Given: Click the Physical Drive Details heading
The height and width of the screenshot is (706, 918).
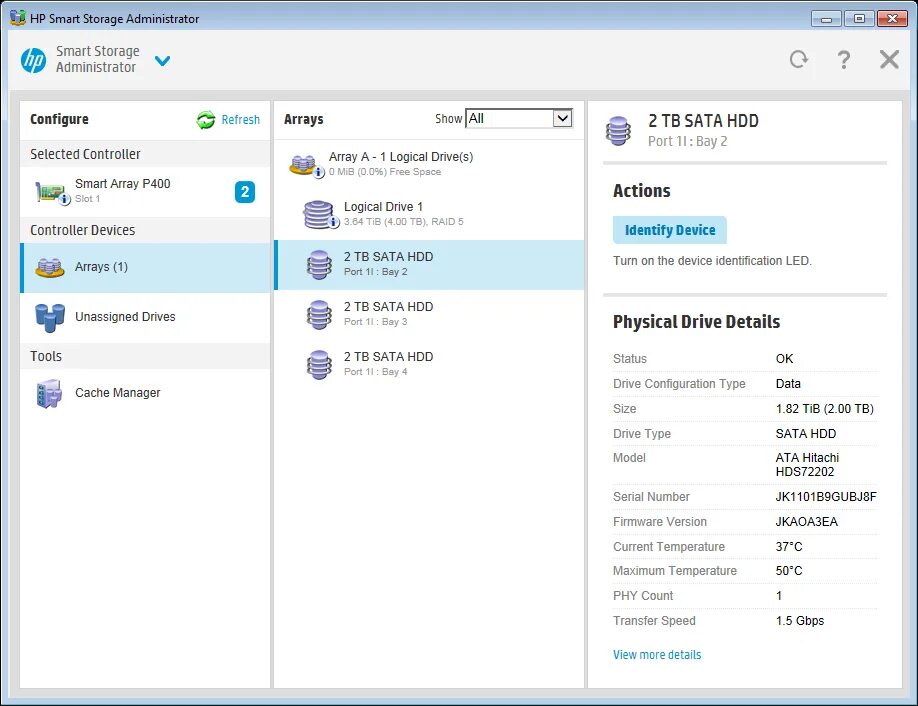Looking at the screenshot, I should (696, 322).
